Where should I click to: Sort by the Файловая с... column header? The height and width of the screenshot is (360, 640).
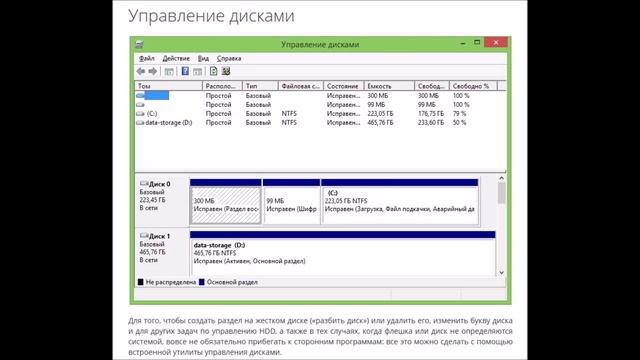[301, 86]
